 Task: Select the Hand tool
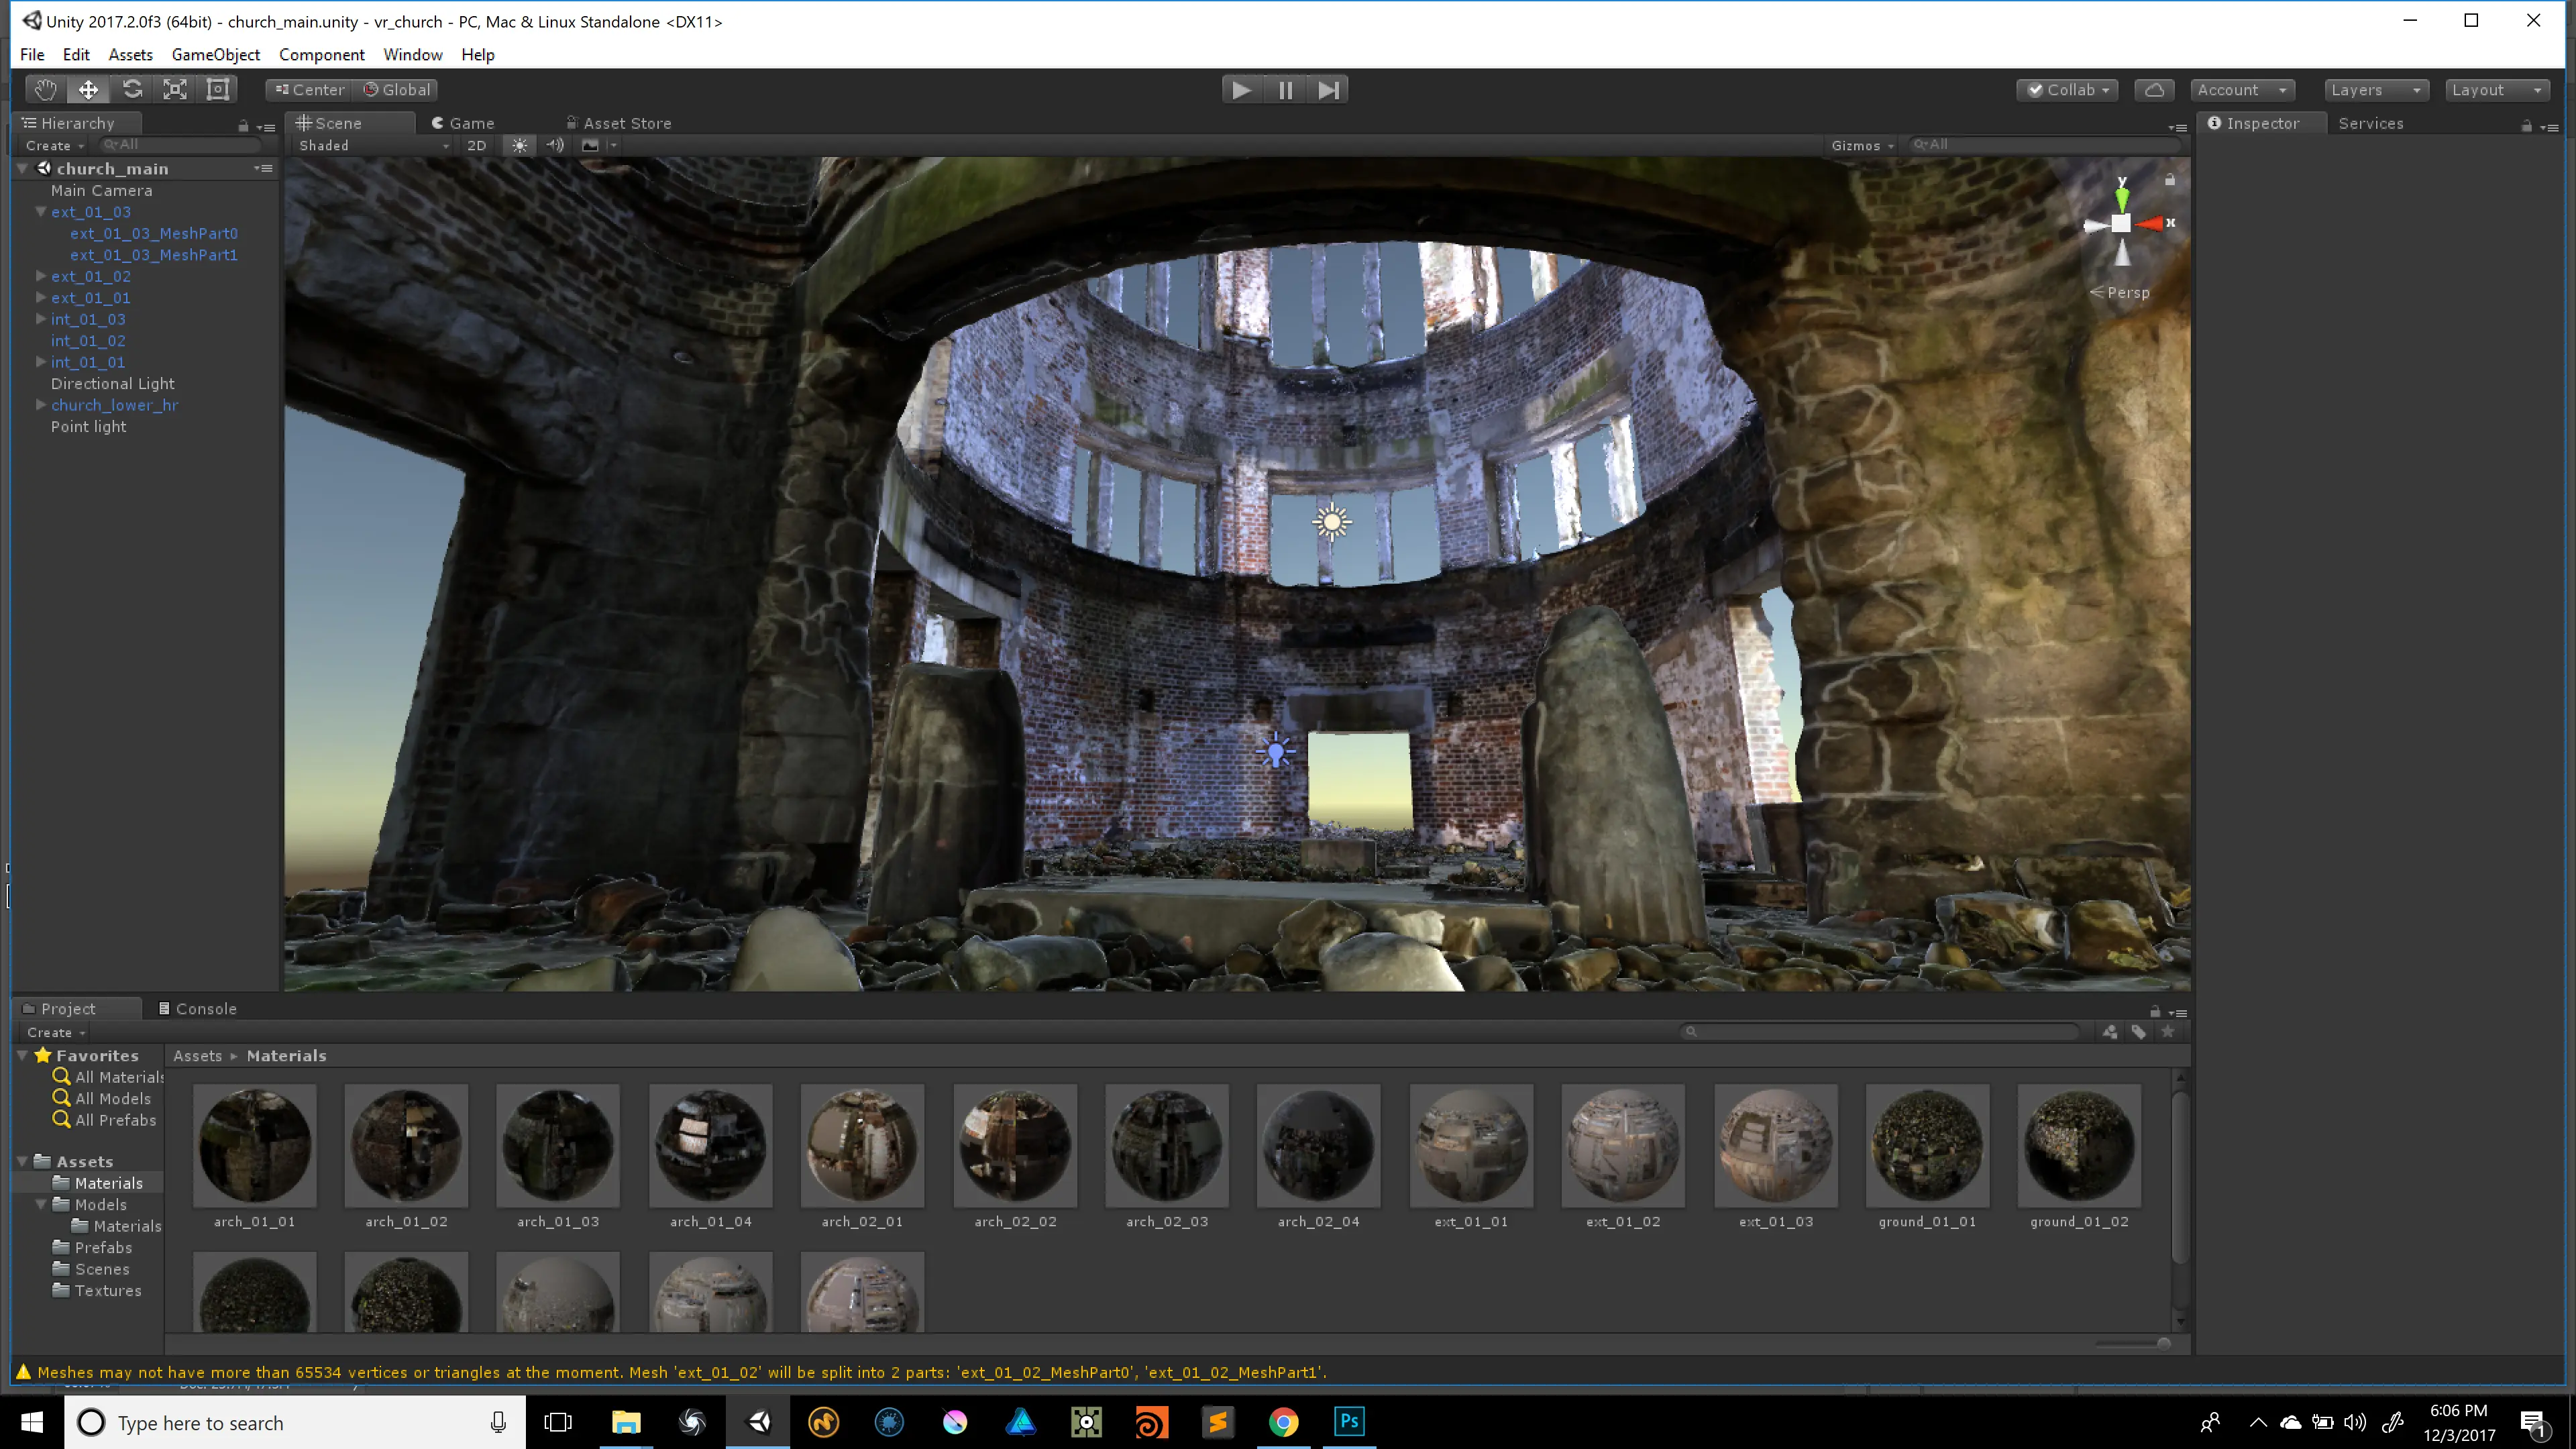pos(45,90)
